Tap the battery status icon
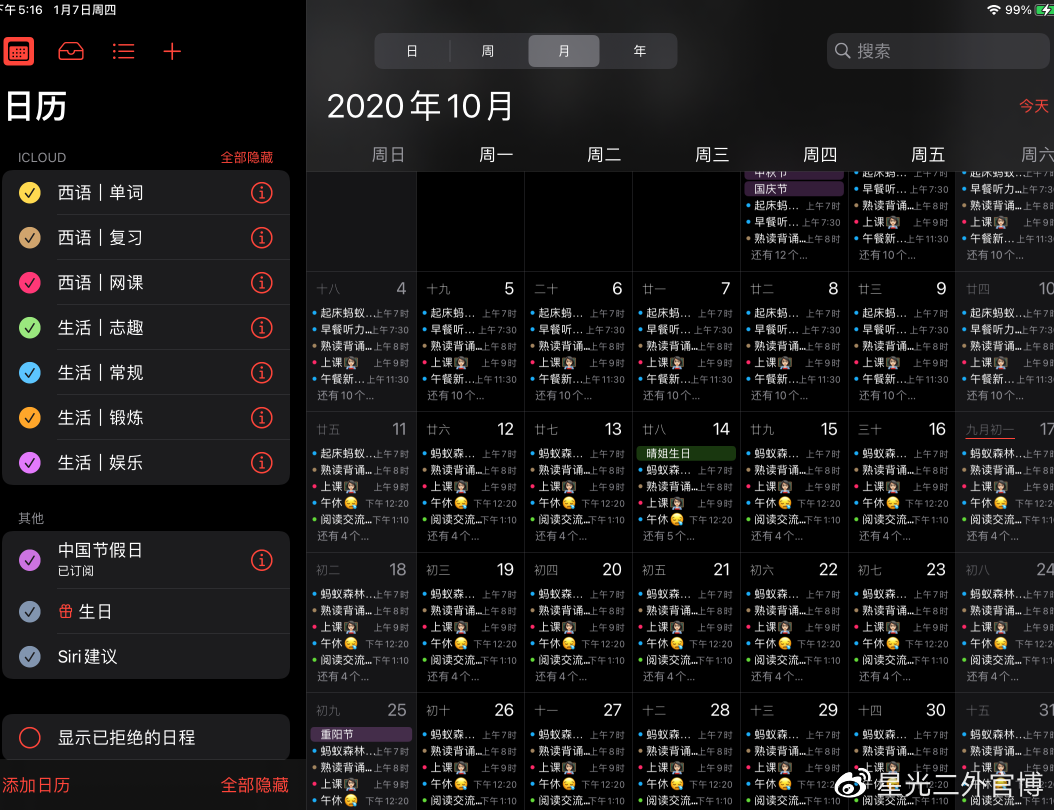The width and height of the screenshot is (1054, 810). tap(1044, 9)
